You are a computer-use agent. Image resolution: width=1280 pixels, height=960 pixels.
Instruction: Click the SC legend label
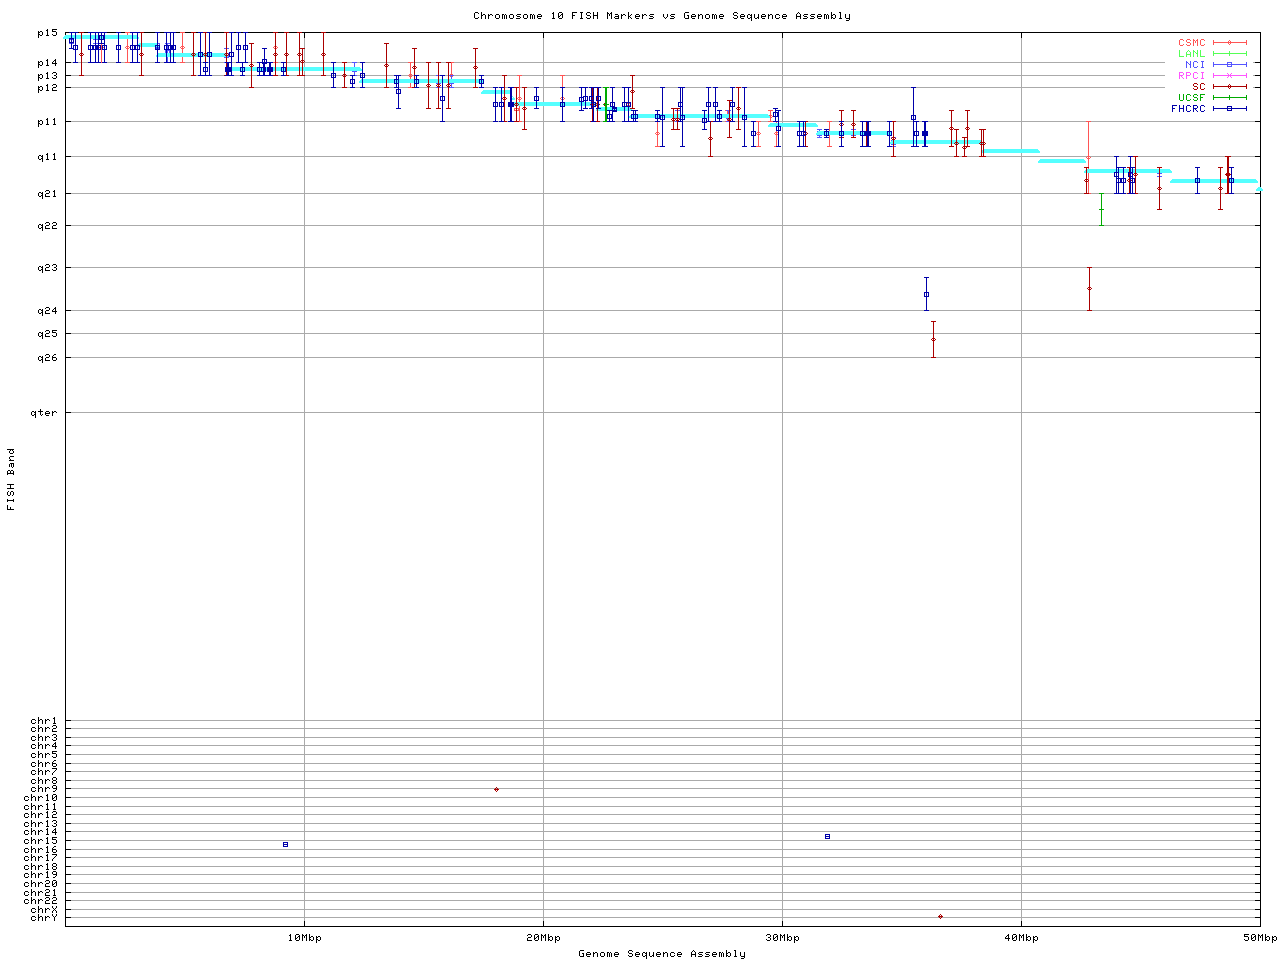tap(1198, 86)
